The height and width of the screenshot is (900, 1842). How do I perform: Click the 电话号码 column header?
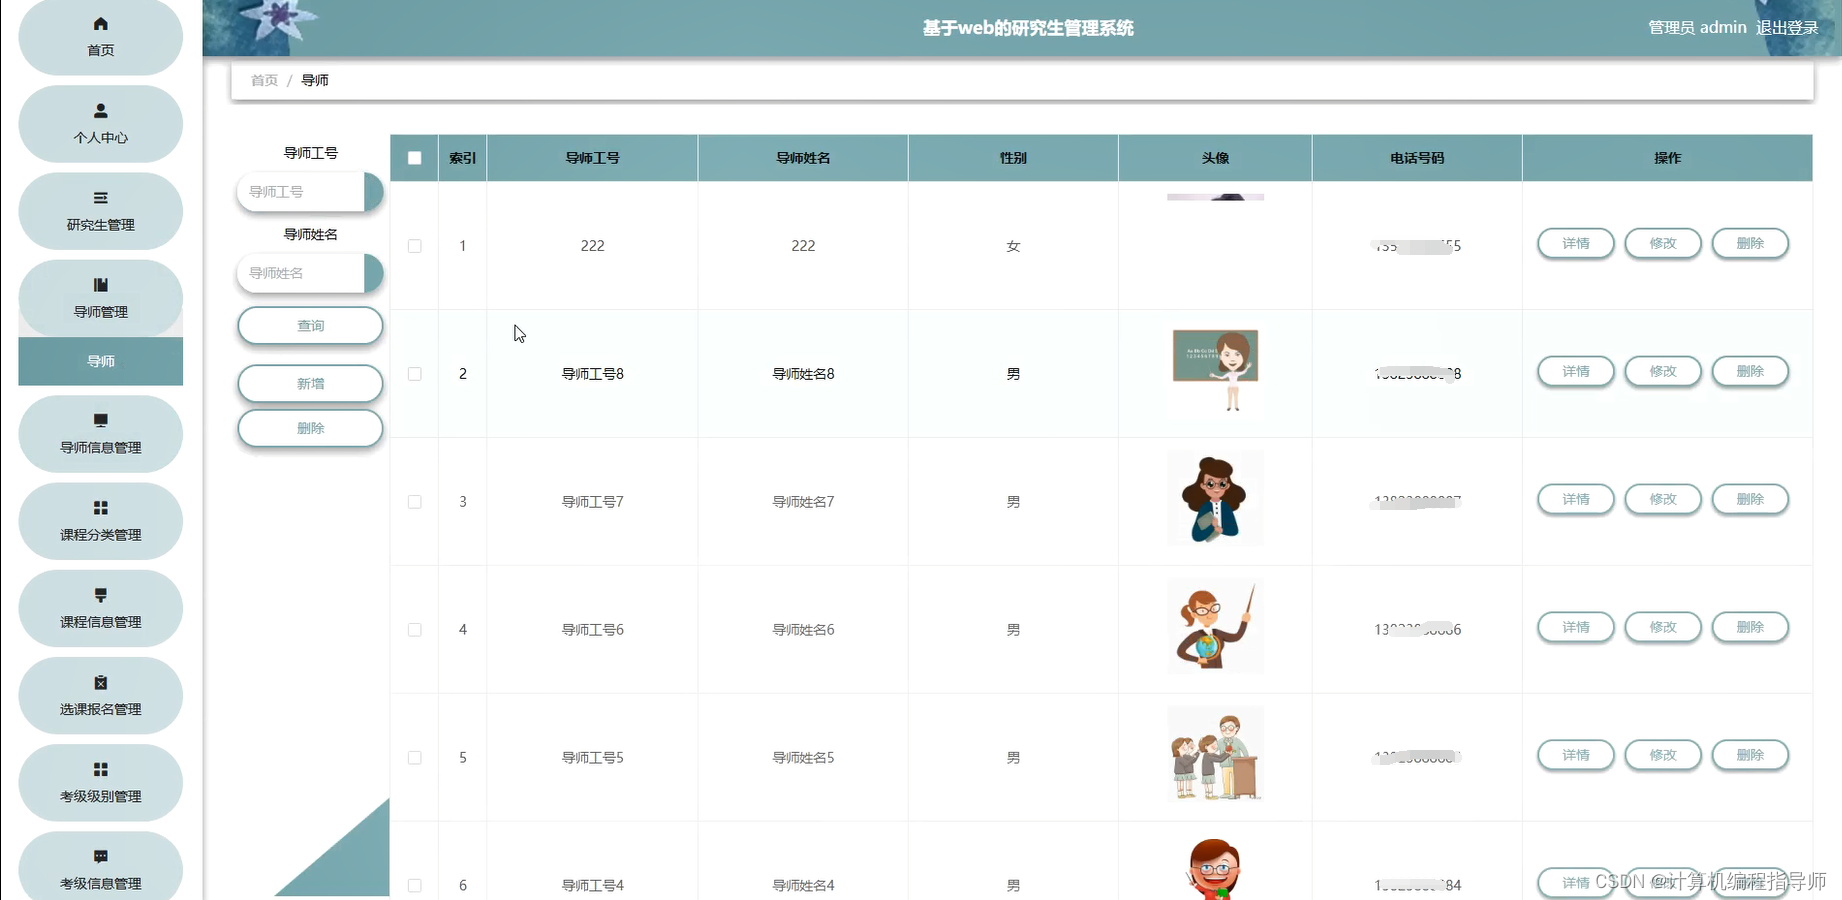click(x=1417, y=158)
